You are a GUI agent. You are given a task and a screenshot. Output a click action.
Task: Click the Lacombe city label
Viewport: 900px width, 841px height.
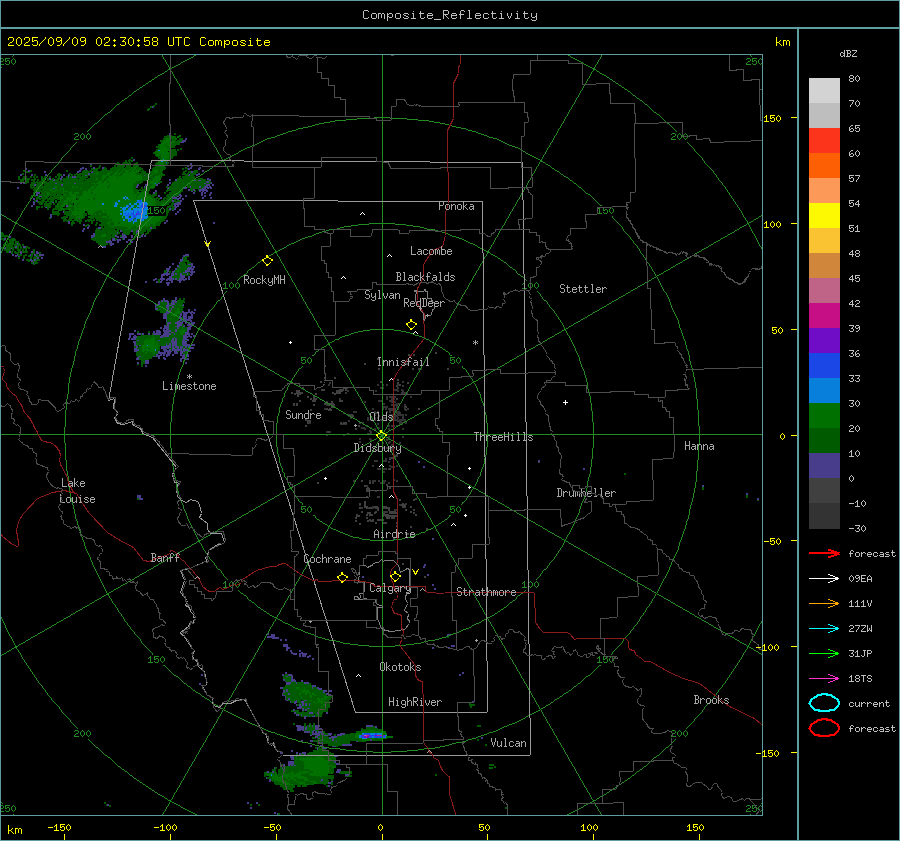click(431, 251)
